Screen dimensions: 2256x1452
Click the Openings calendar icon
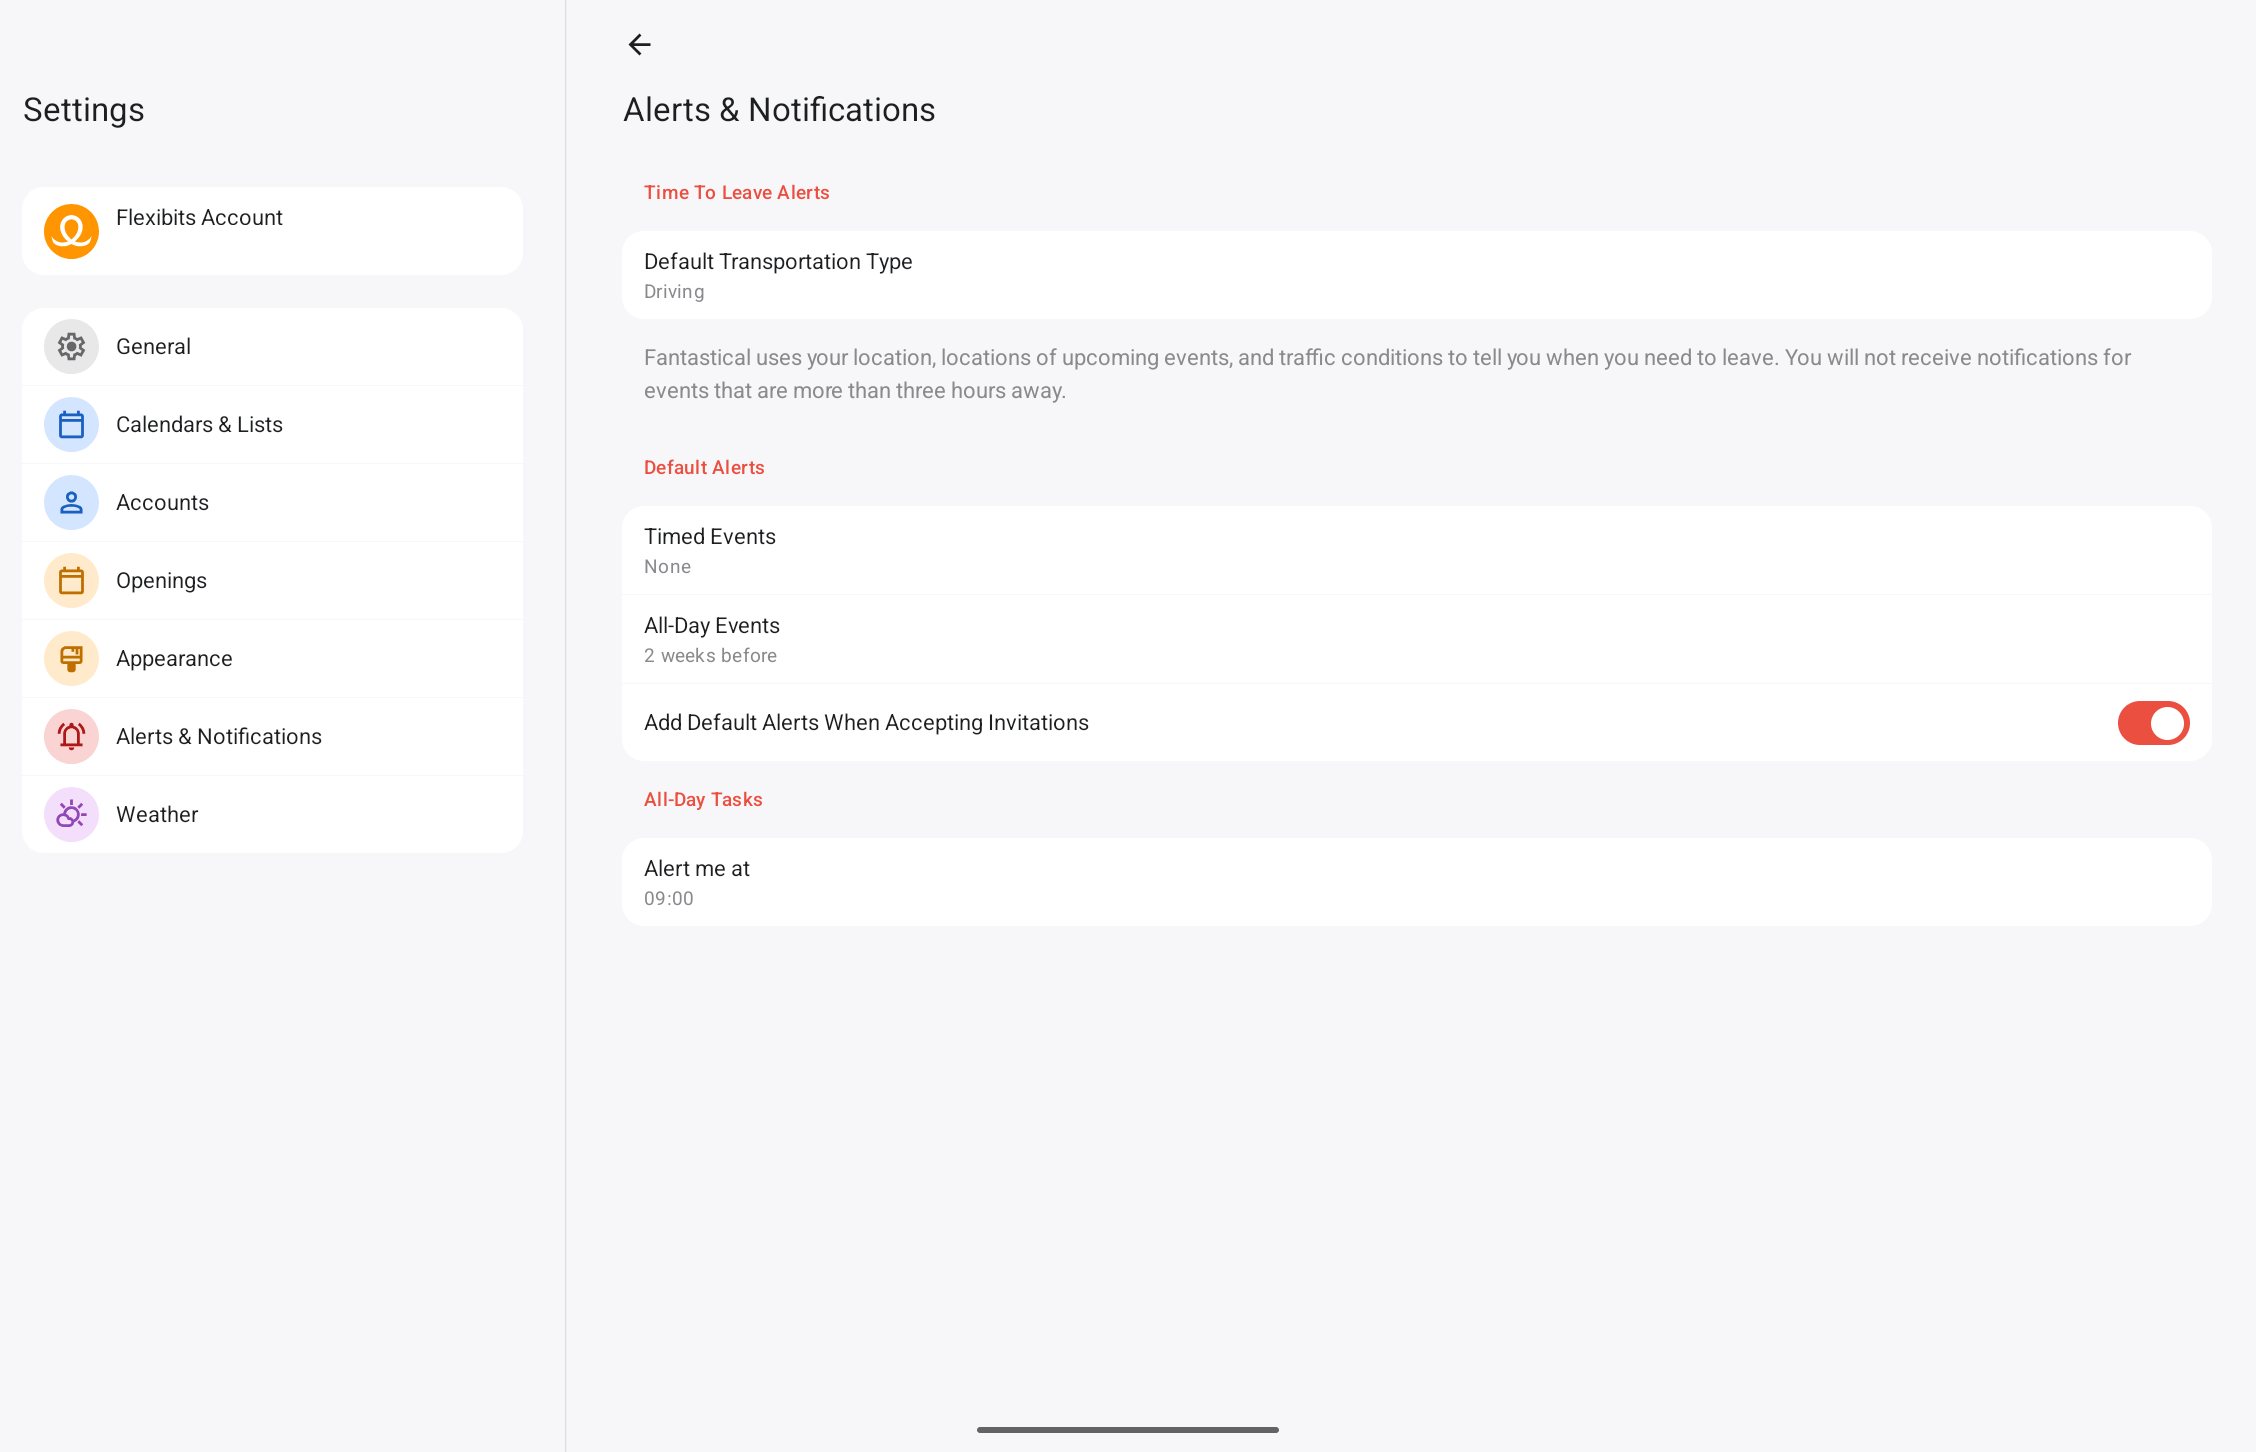[x=71, y=580]
